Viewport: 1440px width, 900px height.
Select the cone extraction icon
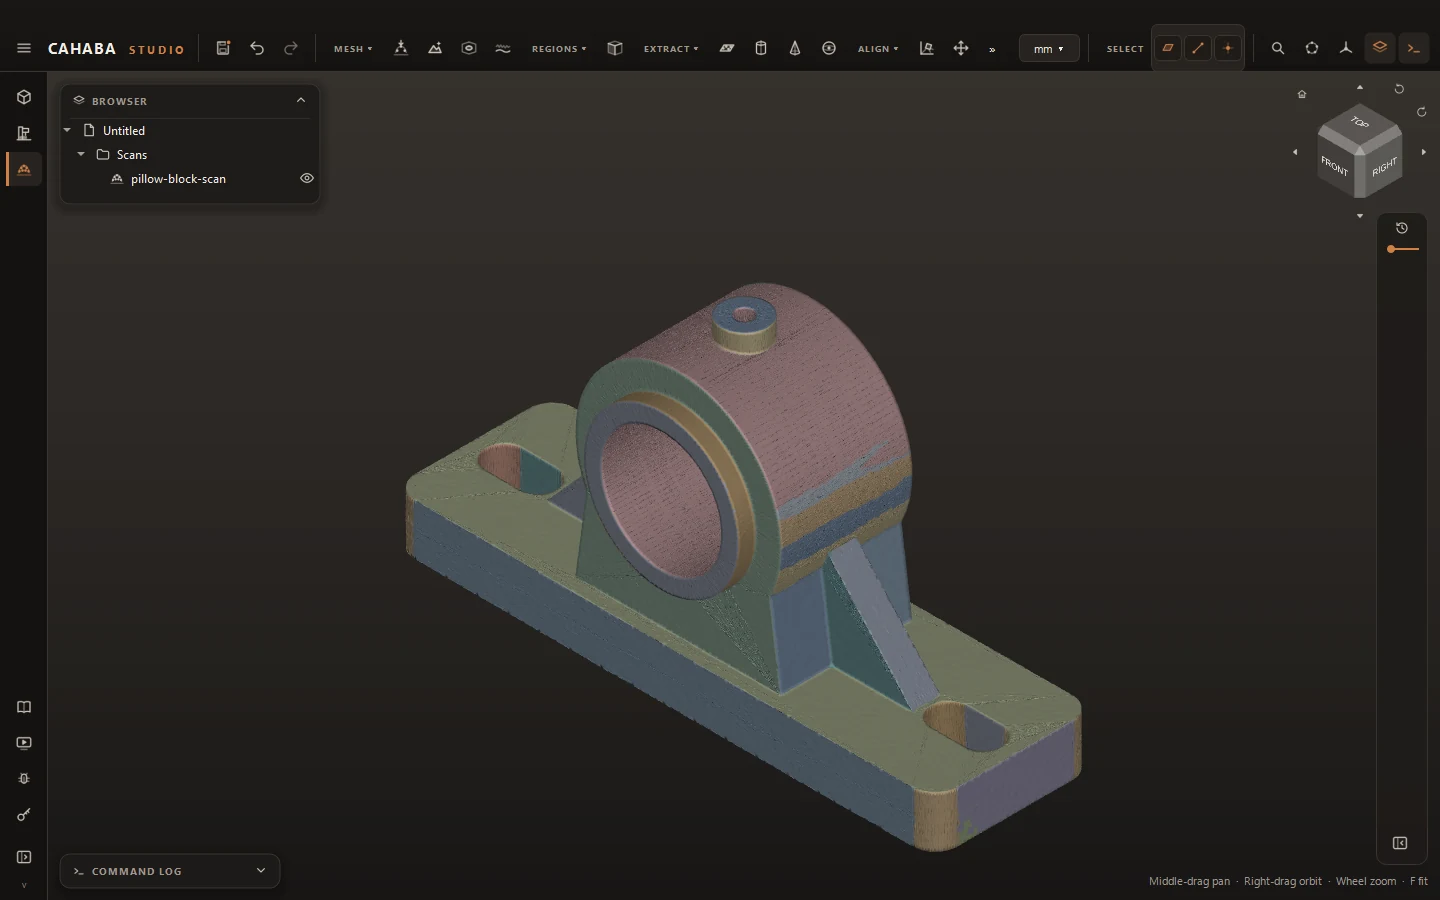click(795, 48)
